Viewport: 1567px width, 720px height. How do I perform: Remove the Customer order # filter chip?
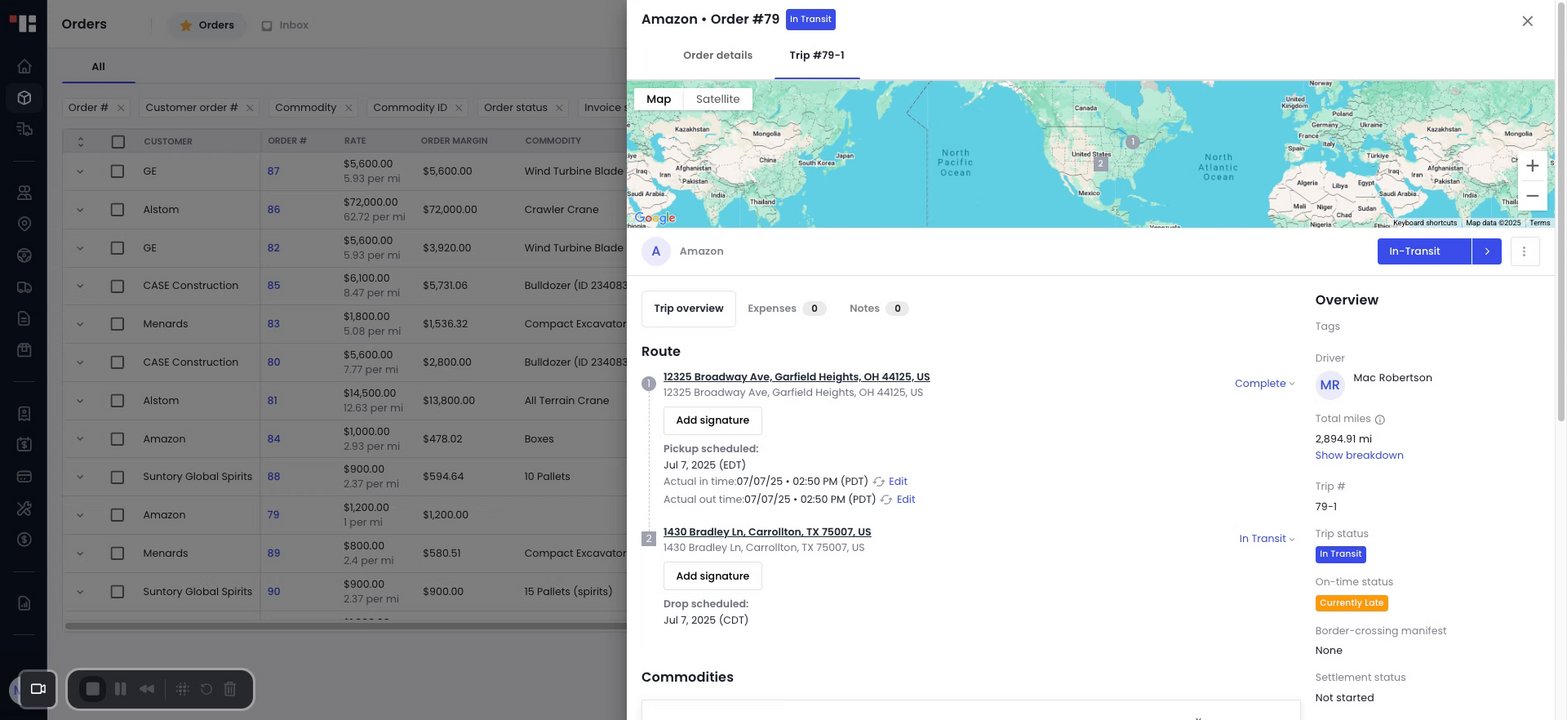(x=250, y=108)
